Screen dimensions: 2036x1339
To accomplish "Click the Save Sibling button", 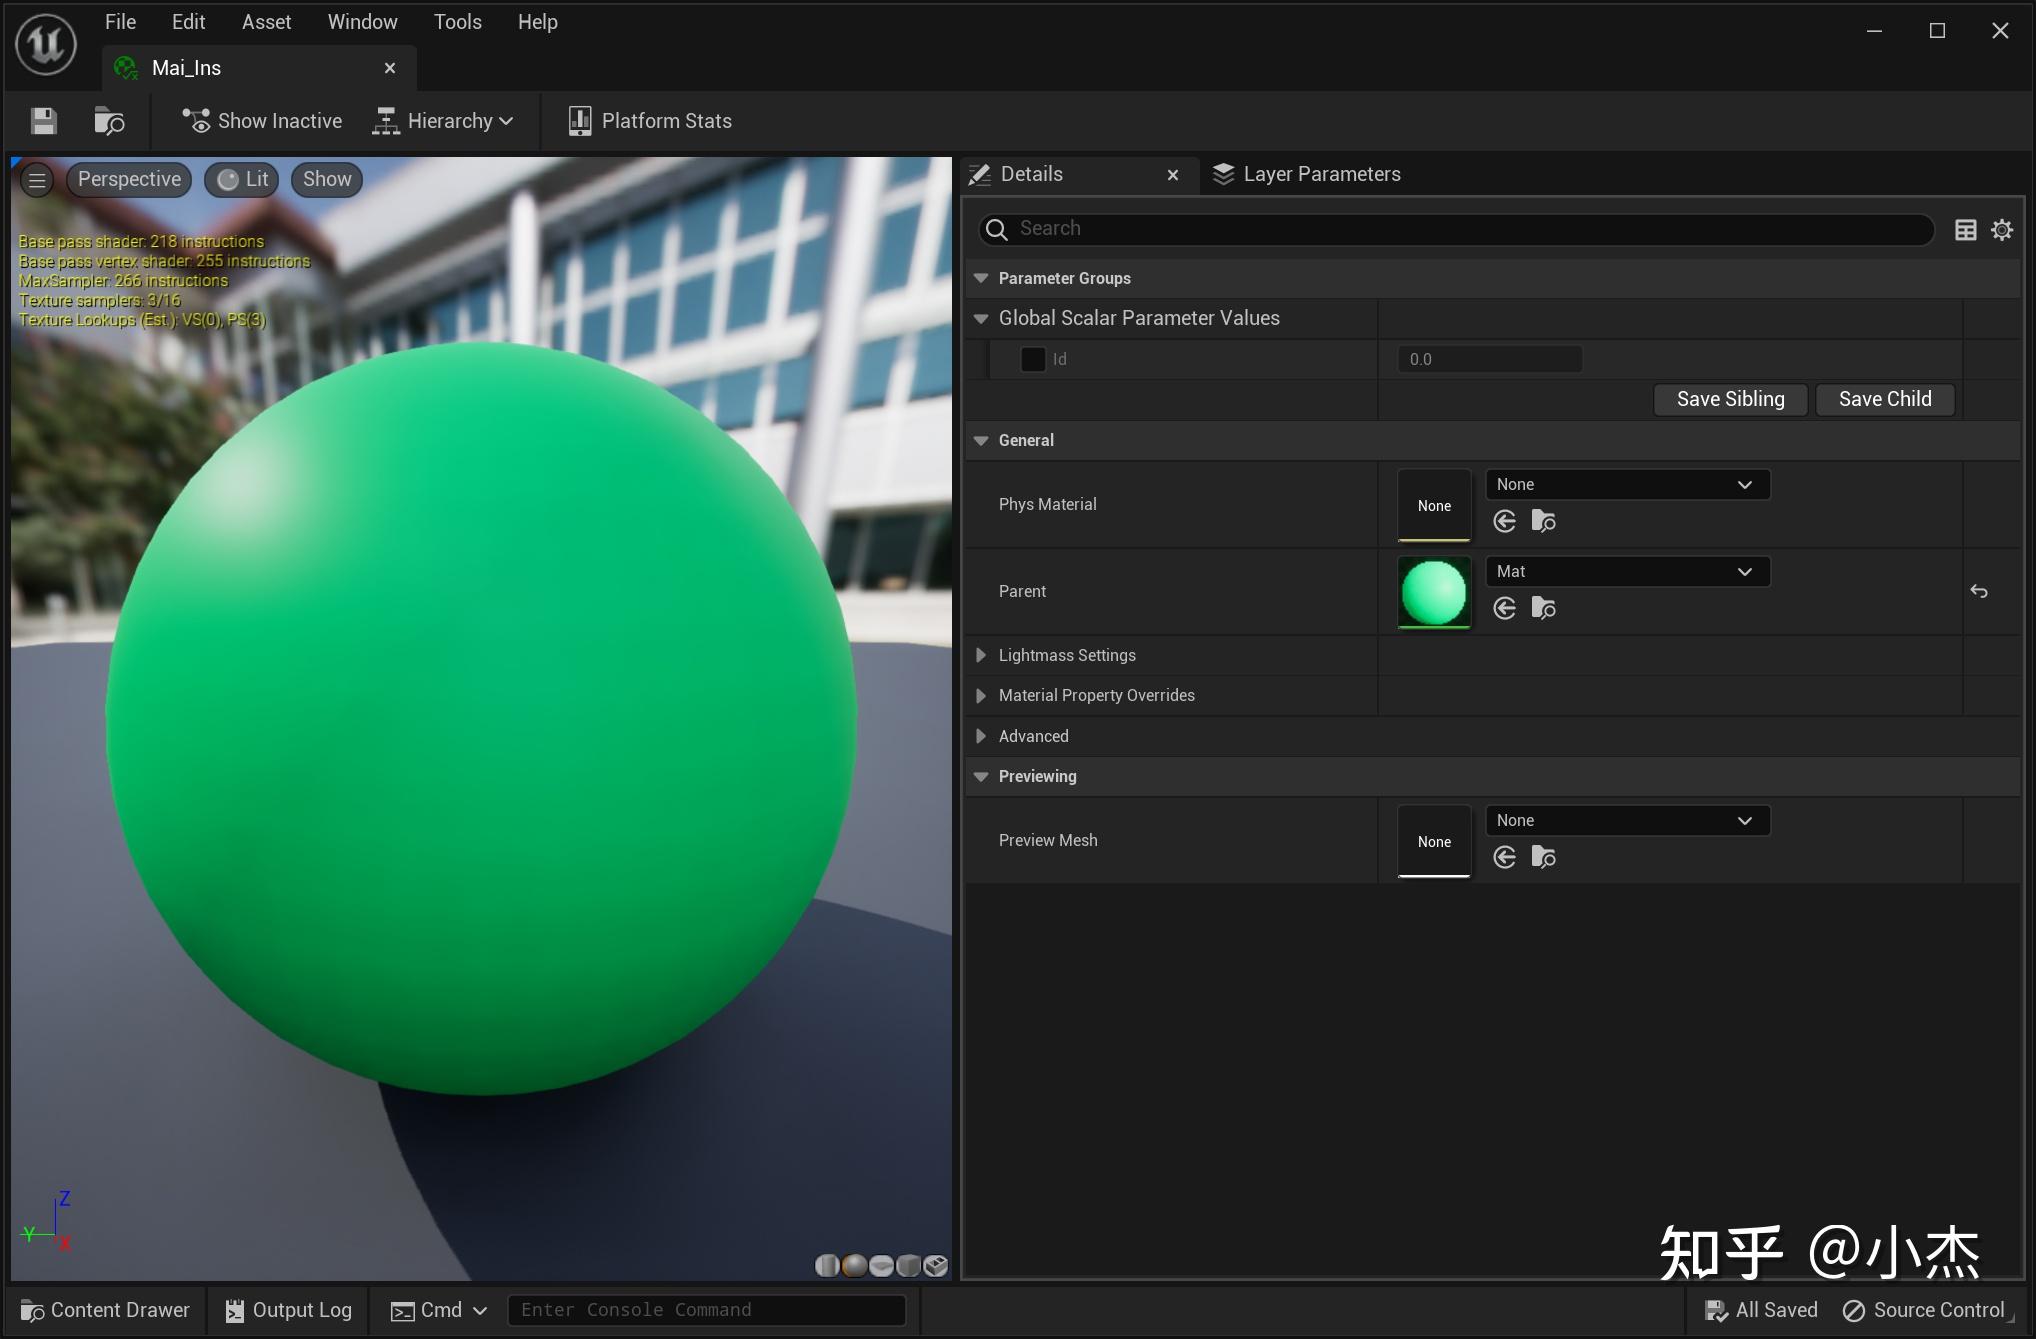I will [x=1730, y=399].
